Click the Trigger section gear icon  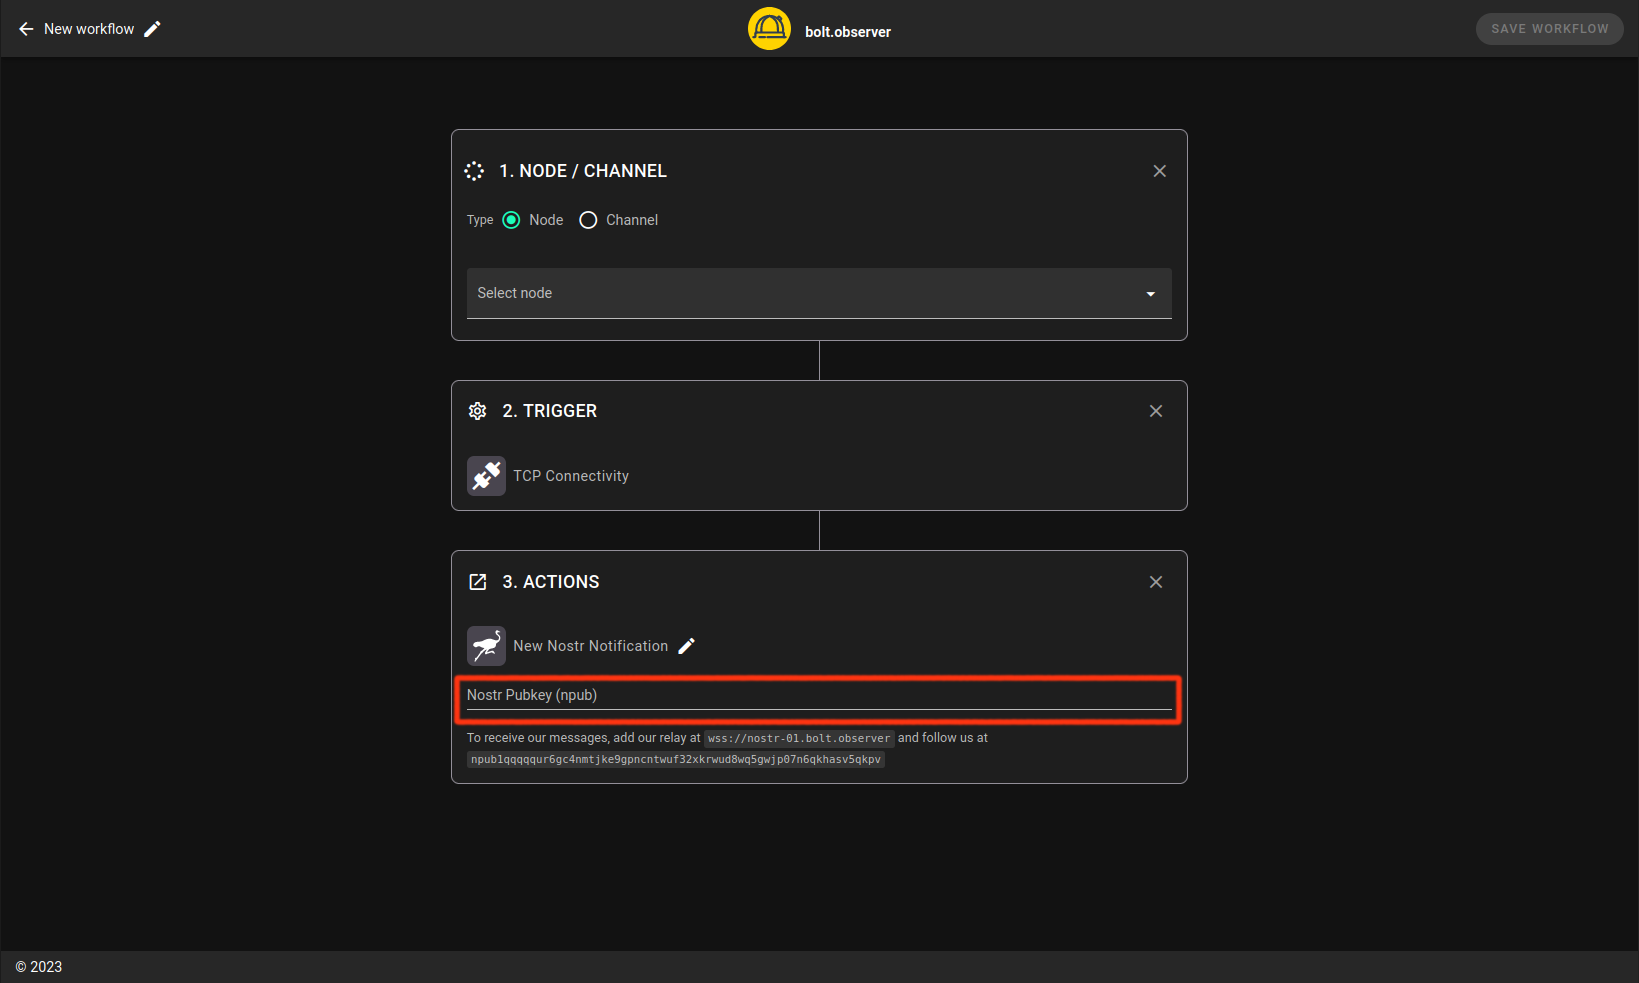click(x=478, y=411)
